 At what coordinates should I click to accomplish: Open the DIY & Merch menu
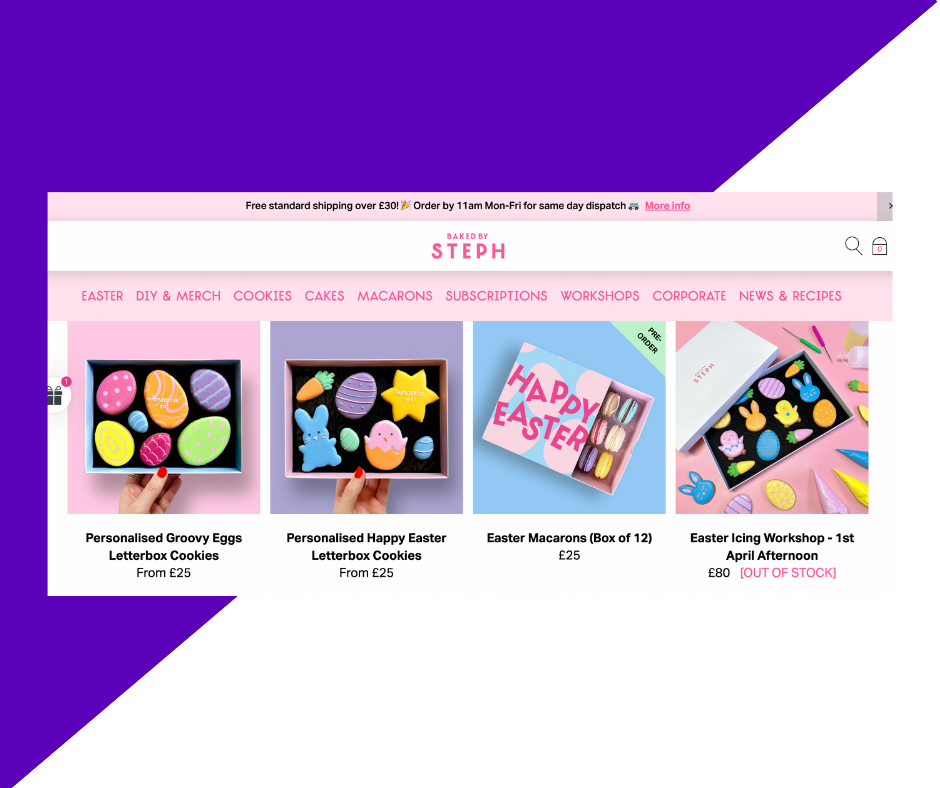coord(178,296)
